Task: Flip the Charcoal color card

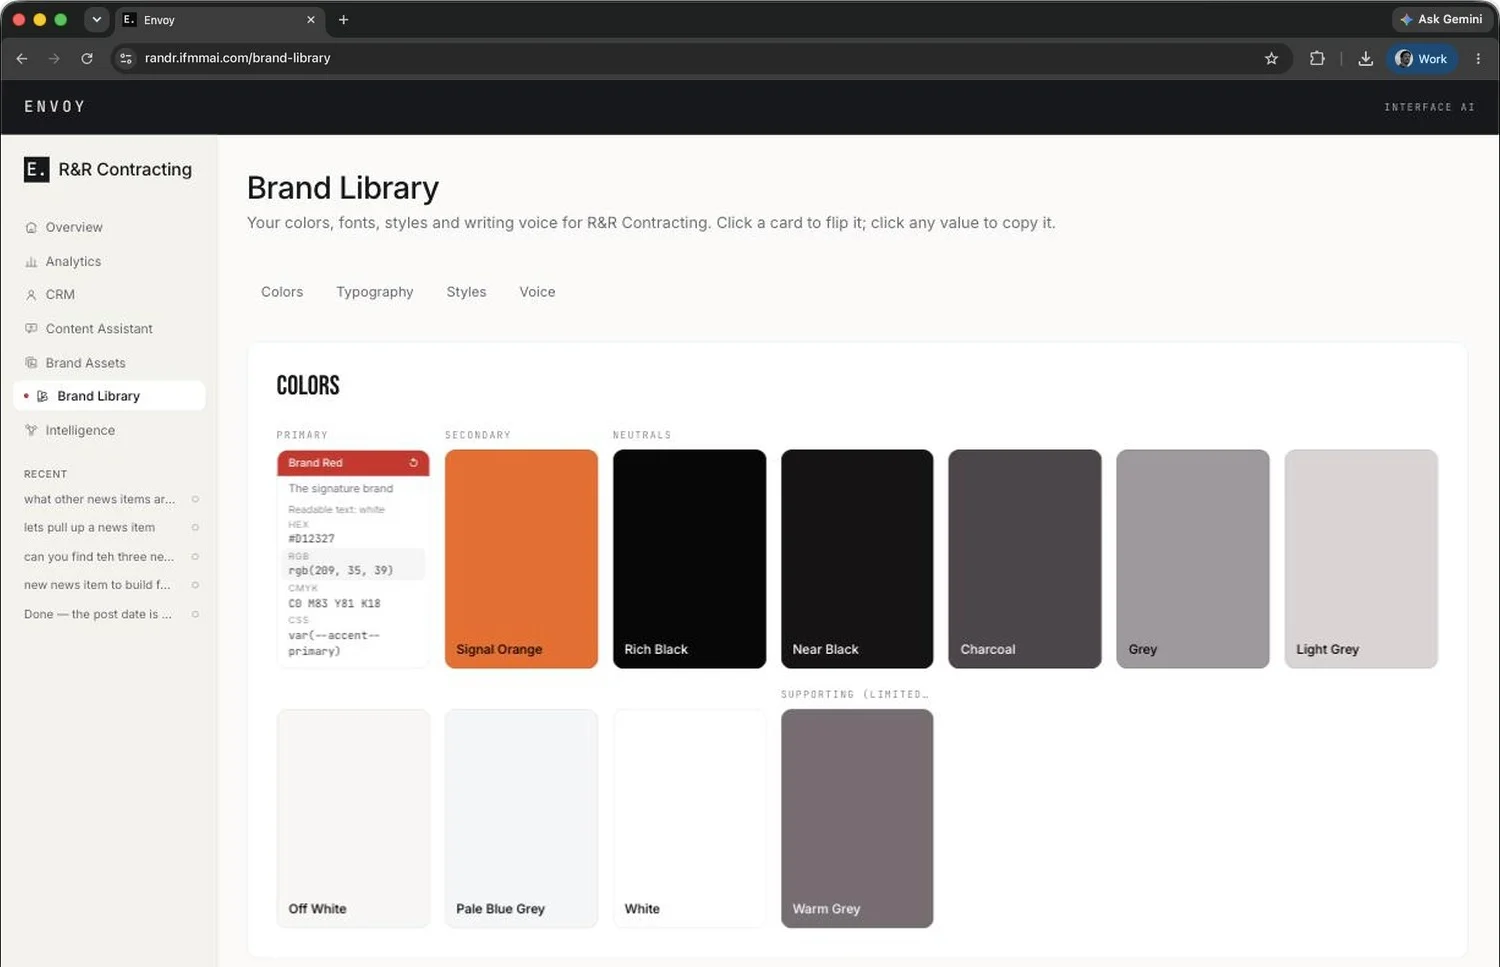Action: coord(1025,559)
